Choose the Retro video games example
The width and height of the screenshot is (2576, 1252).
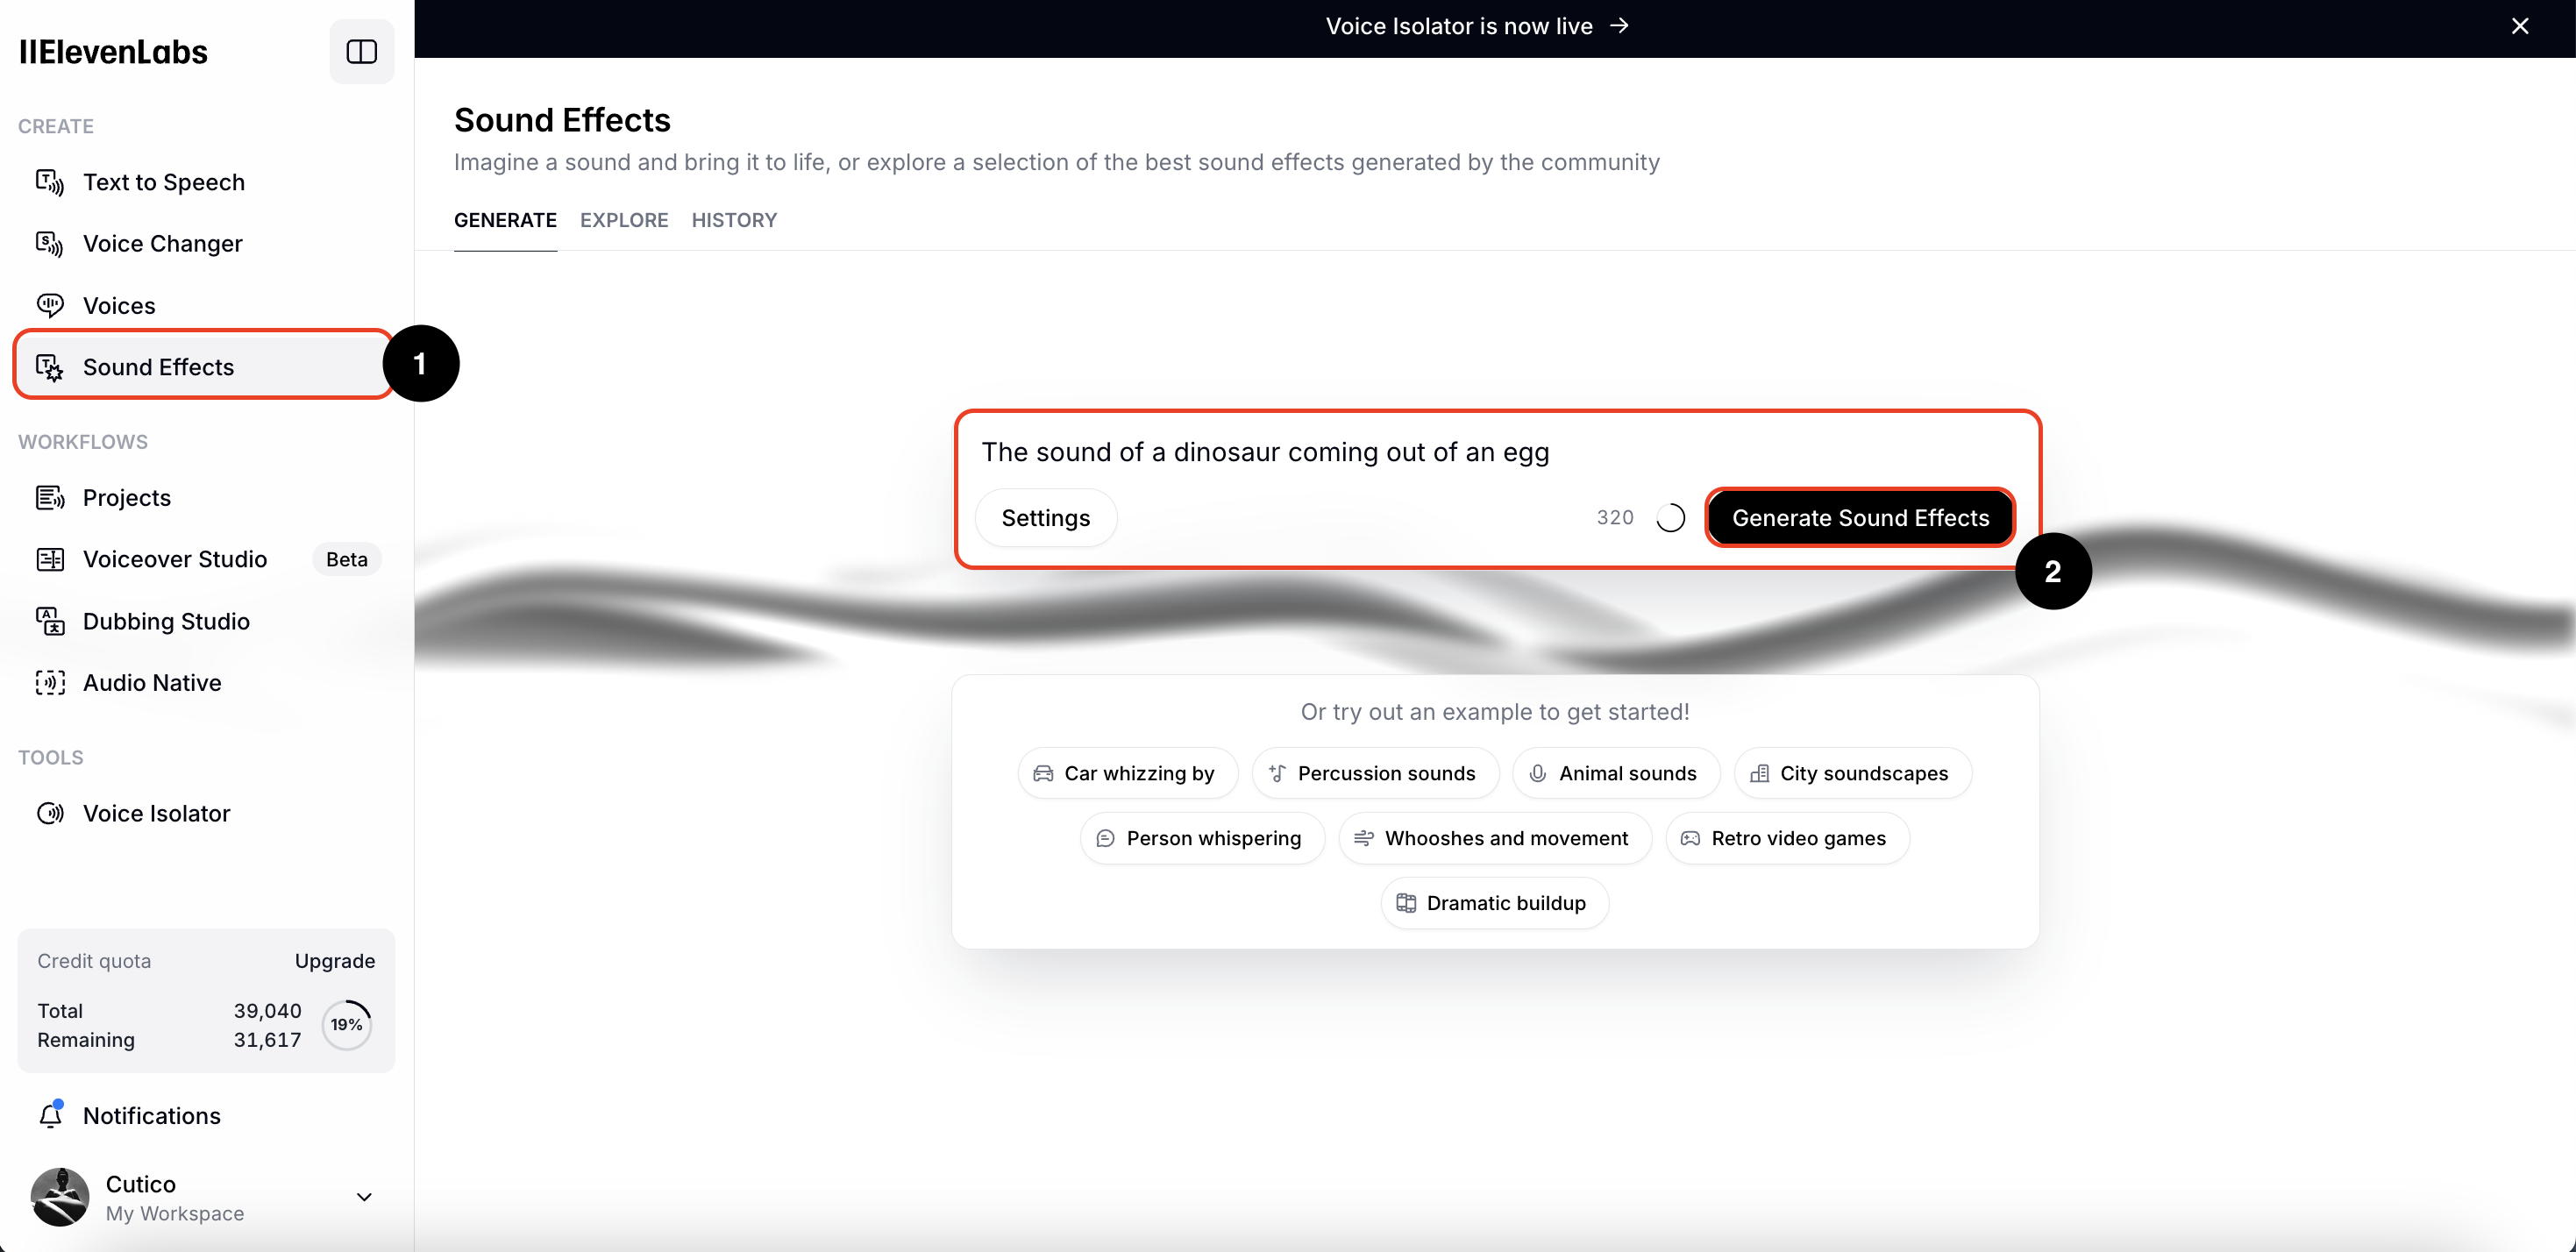pos(1786,838)
